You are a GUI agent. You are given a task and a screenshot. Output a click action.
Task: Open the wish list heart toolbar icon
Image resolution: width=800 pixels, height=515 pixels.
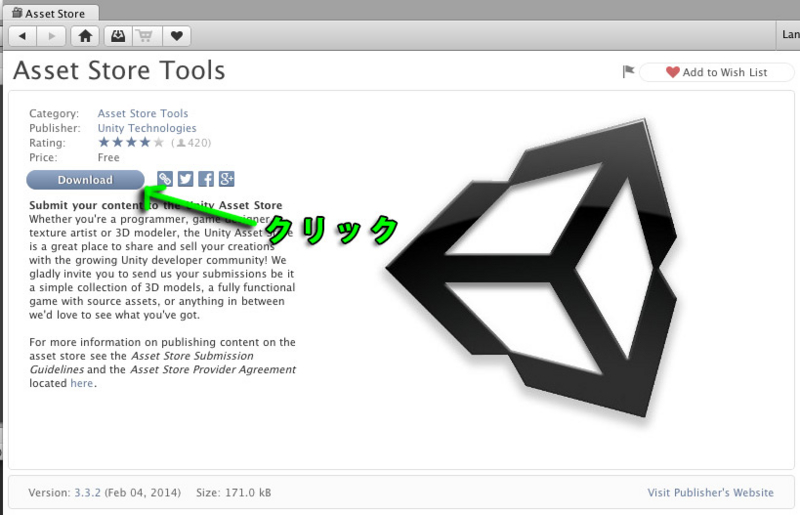(x=177, y=36)
